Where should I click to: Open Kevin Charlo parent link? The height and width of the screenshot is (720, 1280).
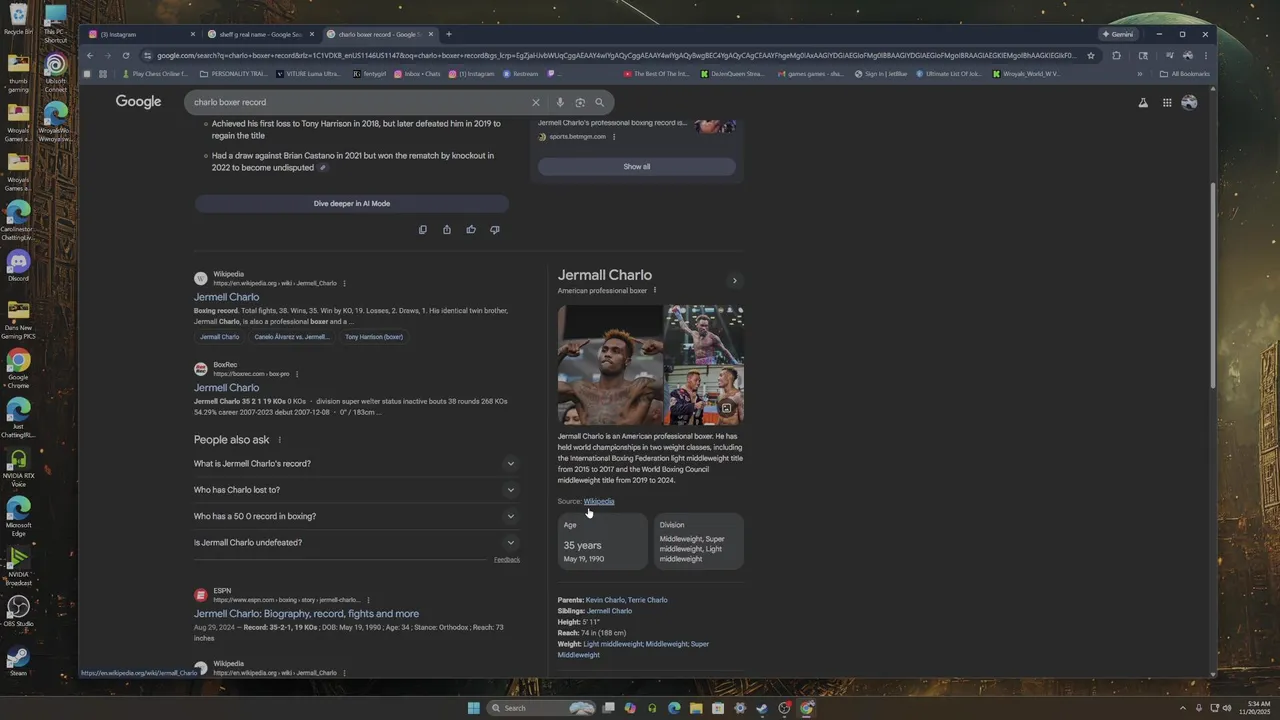[605, 600]
